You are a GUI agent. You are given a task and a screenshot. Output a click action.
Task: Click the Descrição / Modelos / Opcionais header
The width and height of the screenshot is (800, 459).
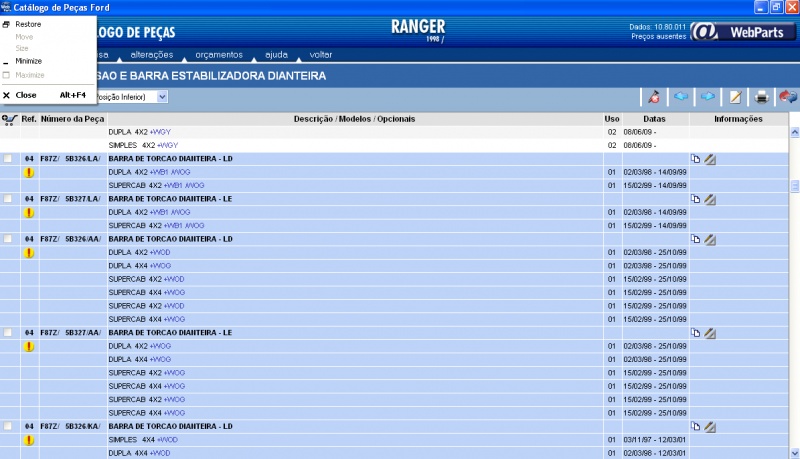click(355, 119)
